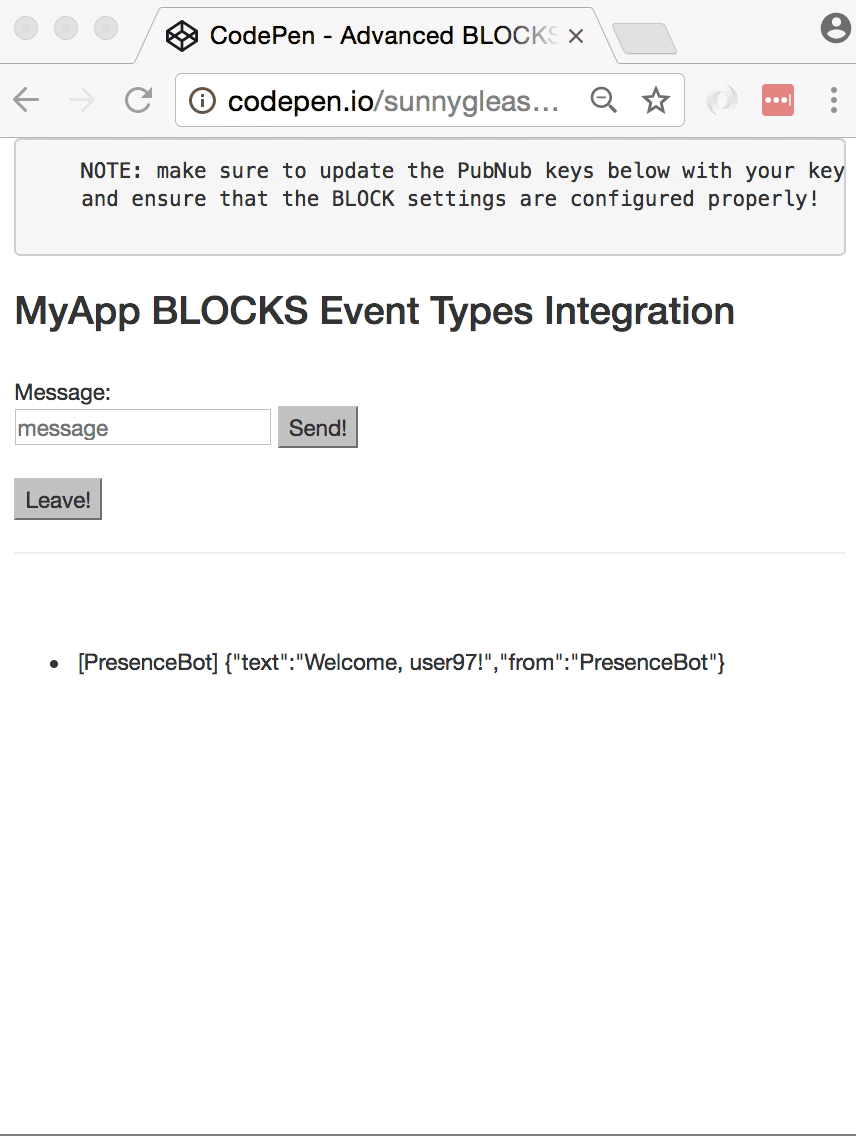Image resolution: width=856 pixels, height=1136 pixels.
Task: Click the Leave! button
Action: click(x=57, y=498)
